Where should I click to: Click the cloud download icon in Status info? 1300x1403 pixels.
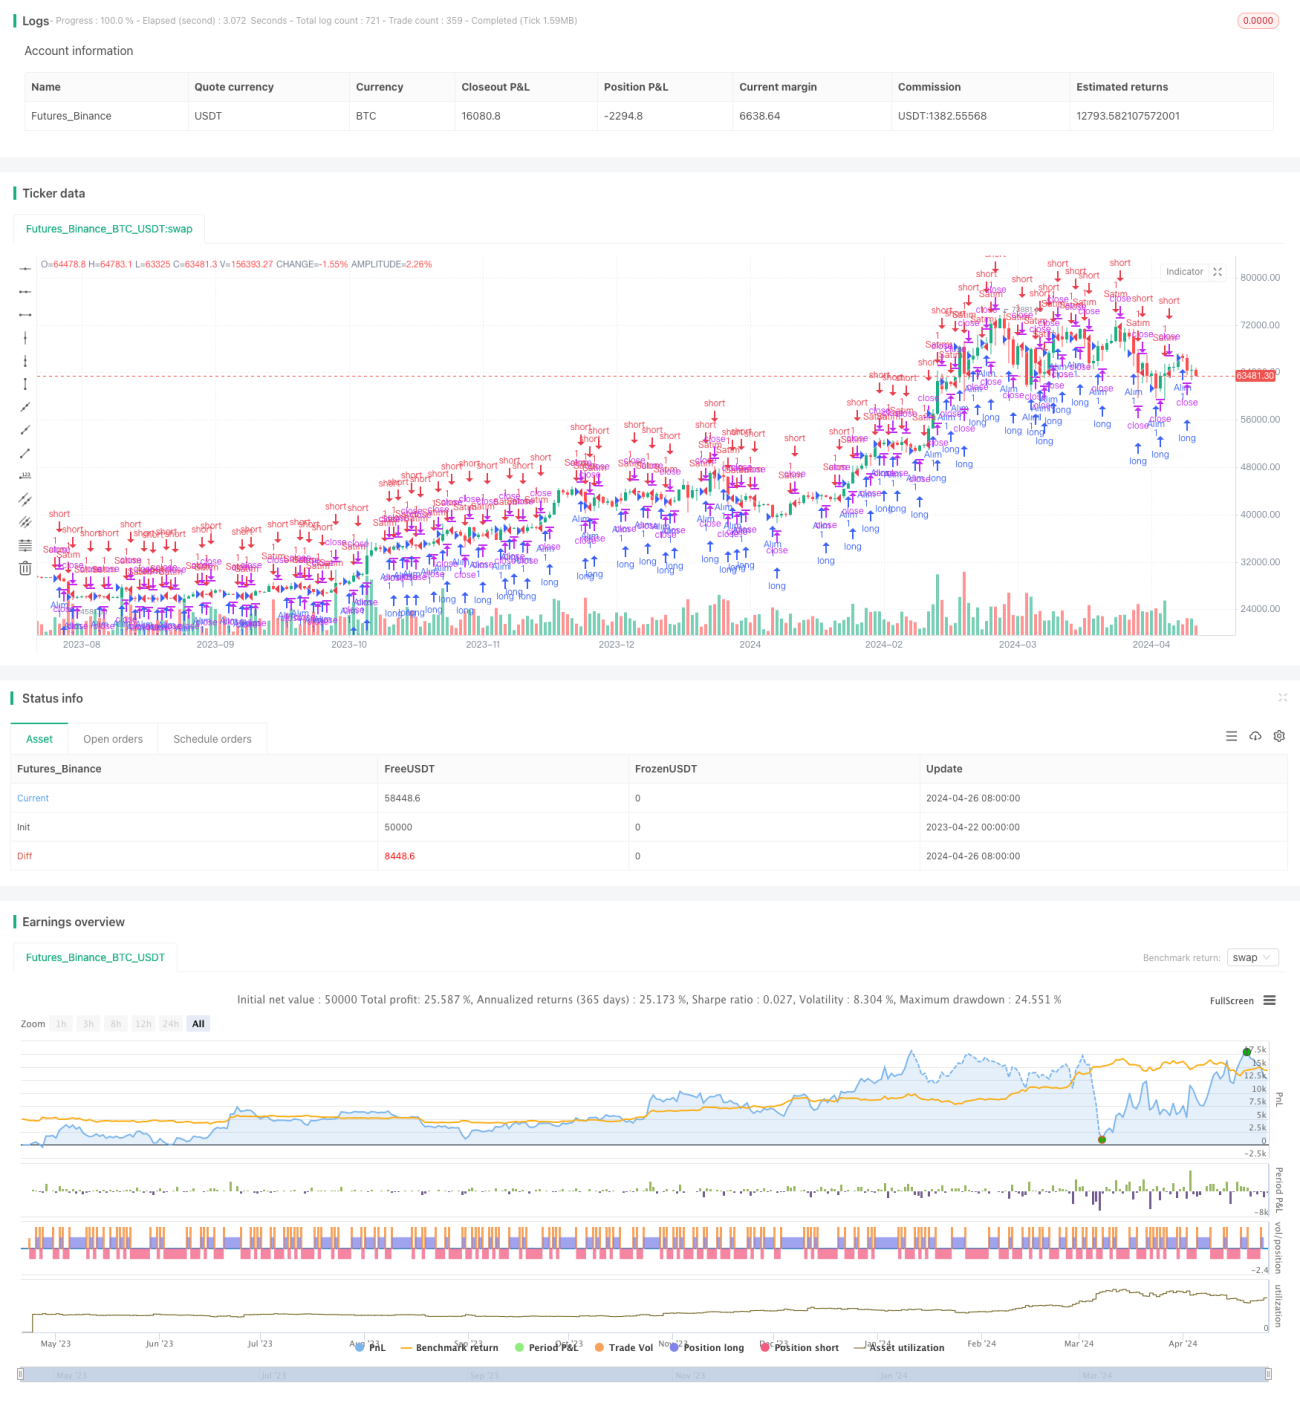tap(1255, 736)
